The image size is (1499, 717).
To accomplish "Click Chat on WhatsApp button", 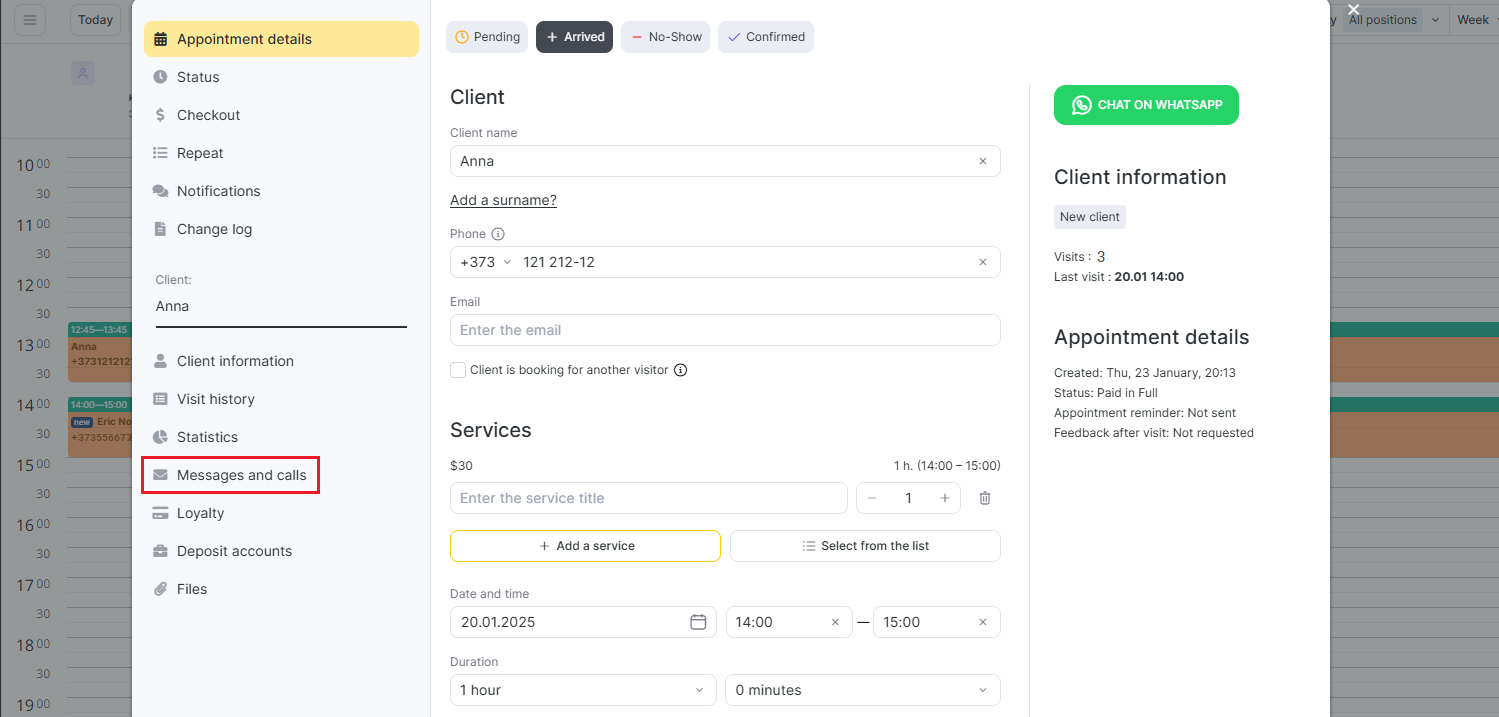I will point(1146,105).
